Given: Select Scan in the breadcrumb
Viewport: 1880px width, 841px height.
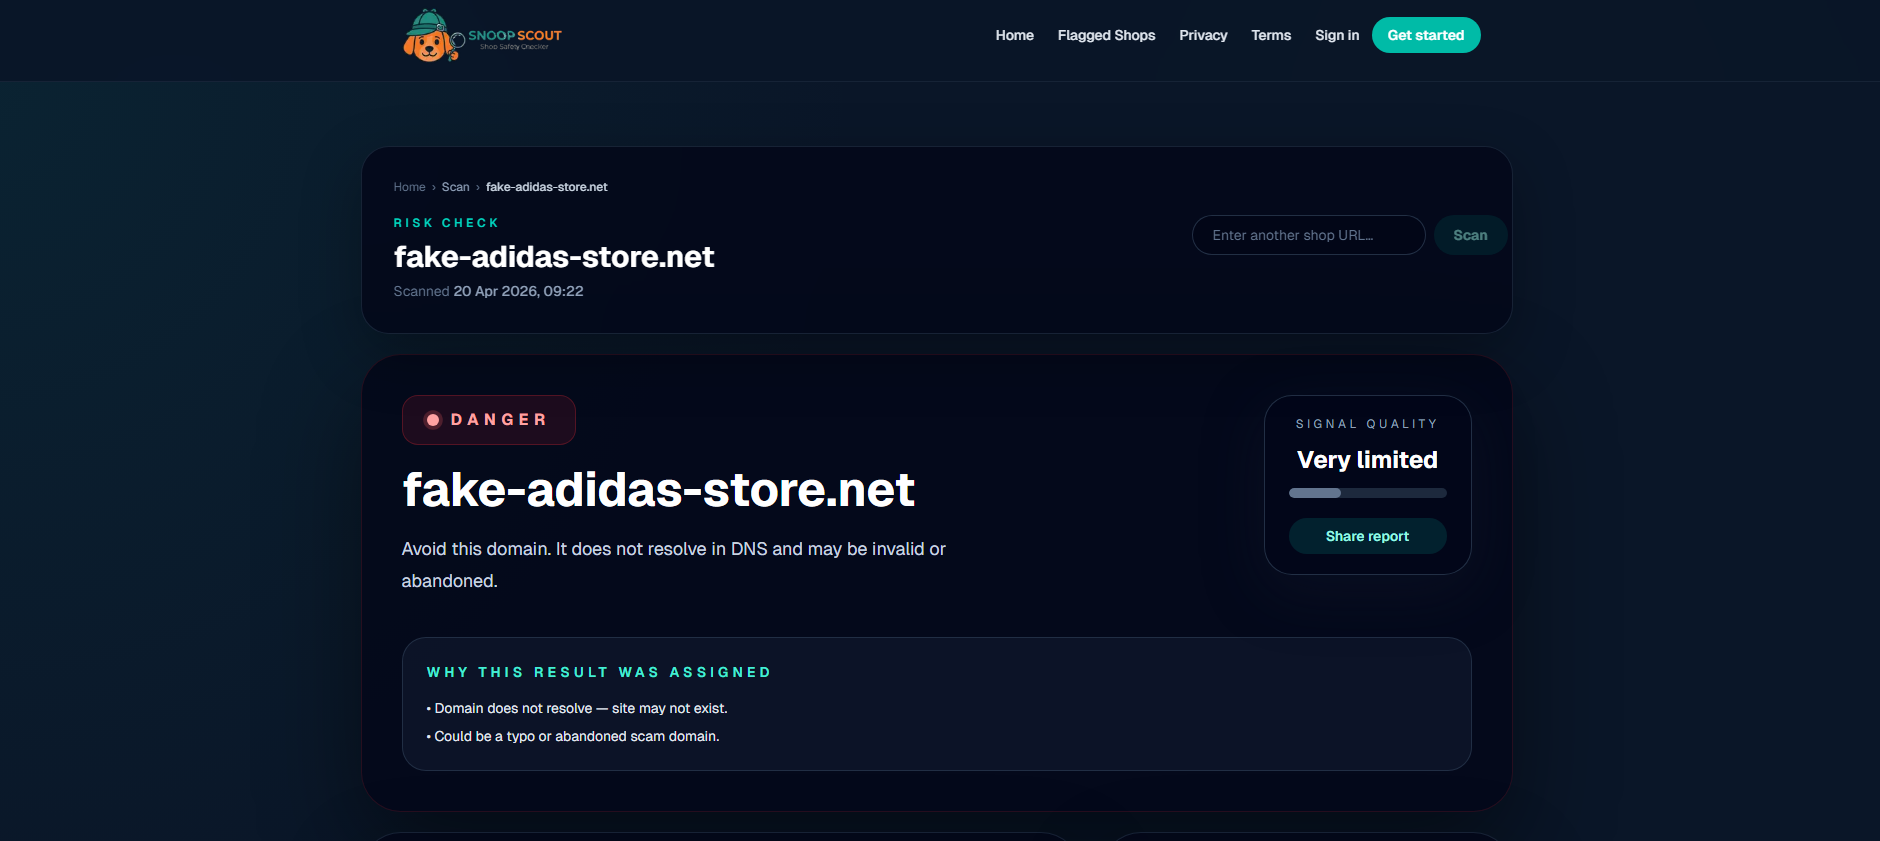Looking at the screenshot, I should coord(455,187).
